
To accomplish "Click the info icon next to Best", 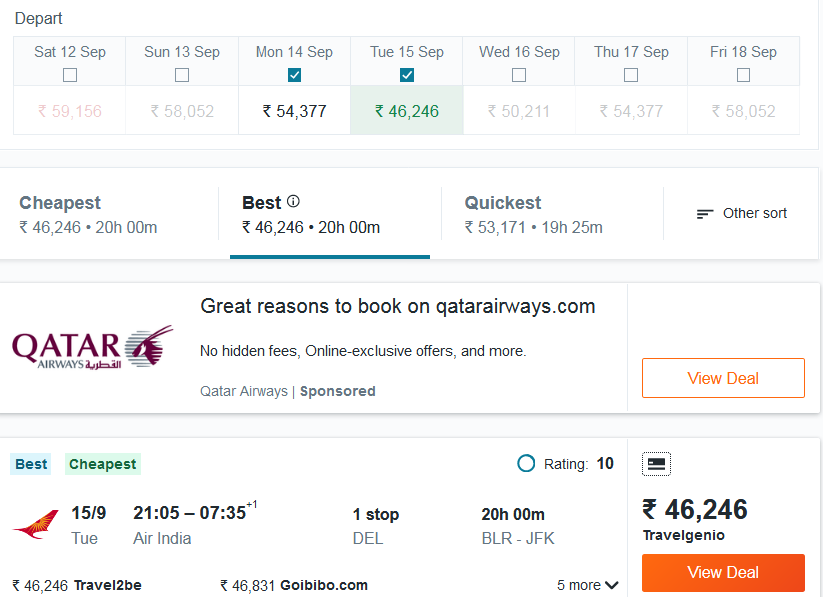I will point(293,201).
